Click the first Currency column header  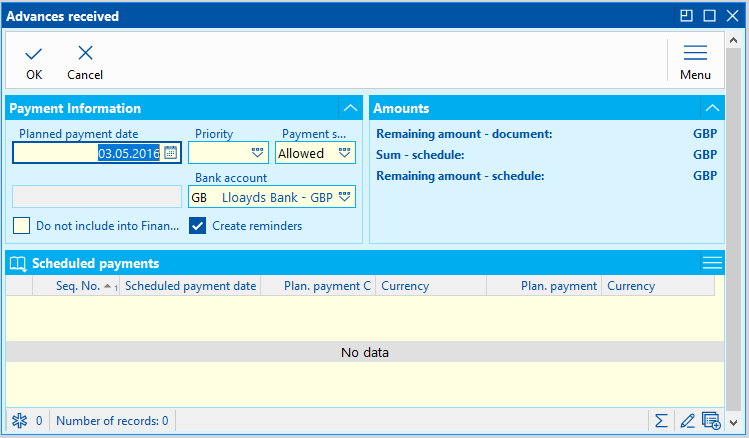(x=431, y=286)
